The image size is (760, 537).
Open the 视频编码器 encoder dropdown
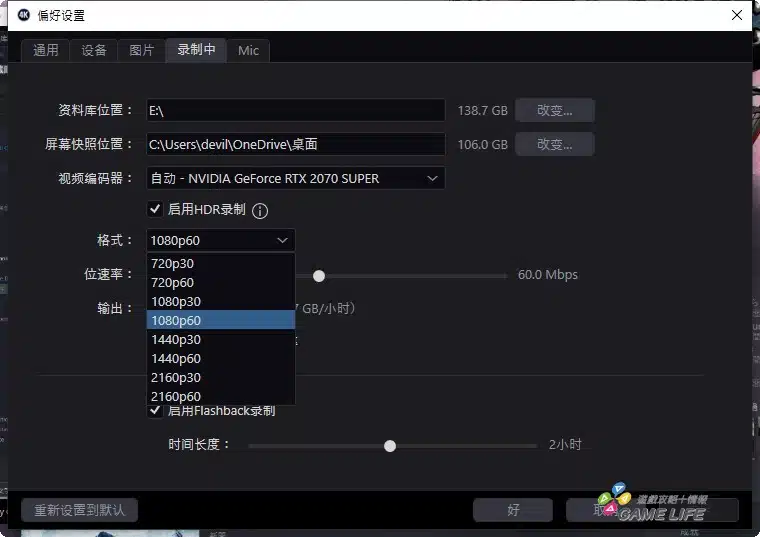(295, 178)
